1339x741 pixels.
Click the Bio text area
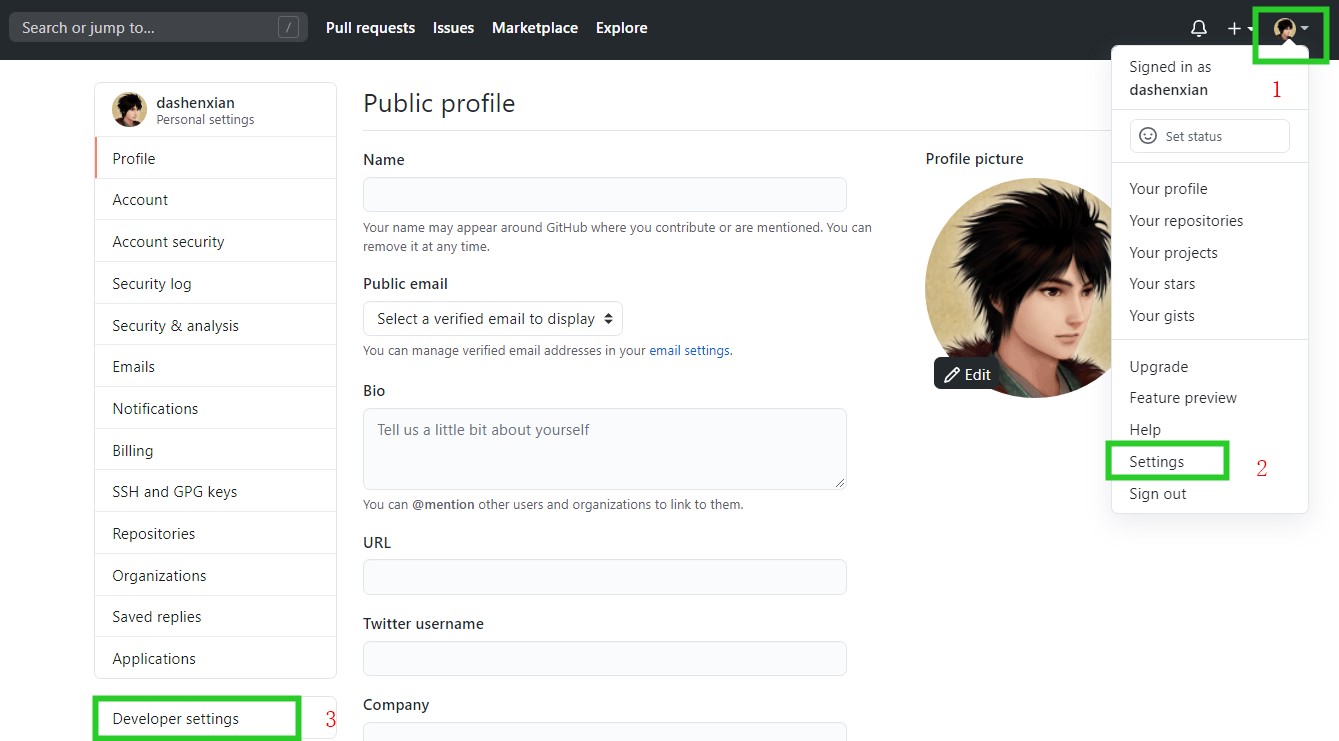[604, 448]
